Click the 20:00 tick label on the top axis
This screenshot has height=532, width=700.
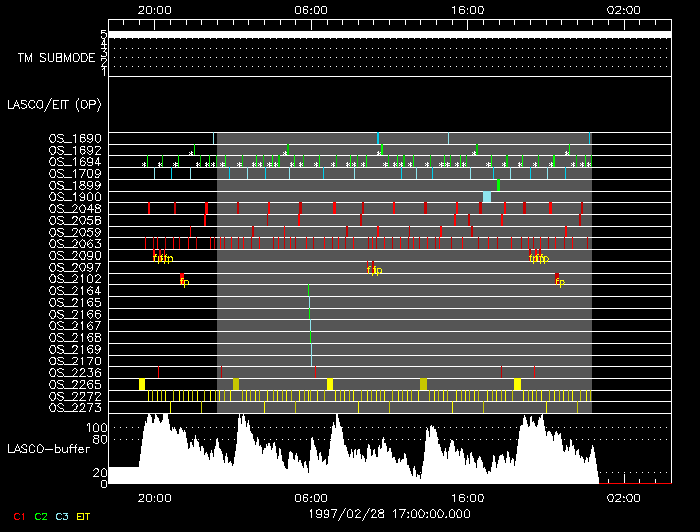[x=155, y=8]
